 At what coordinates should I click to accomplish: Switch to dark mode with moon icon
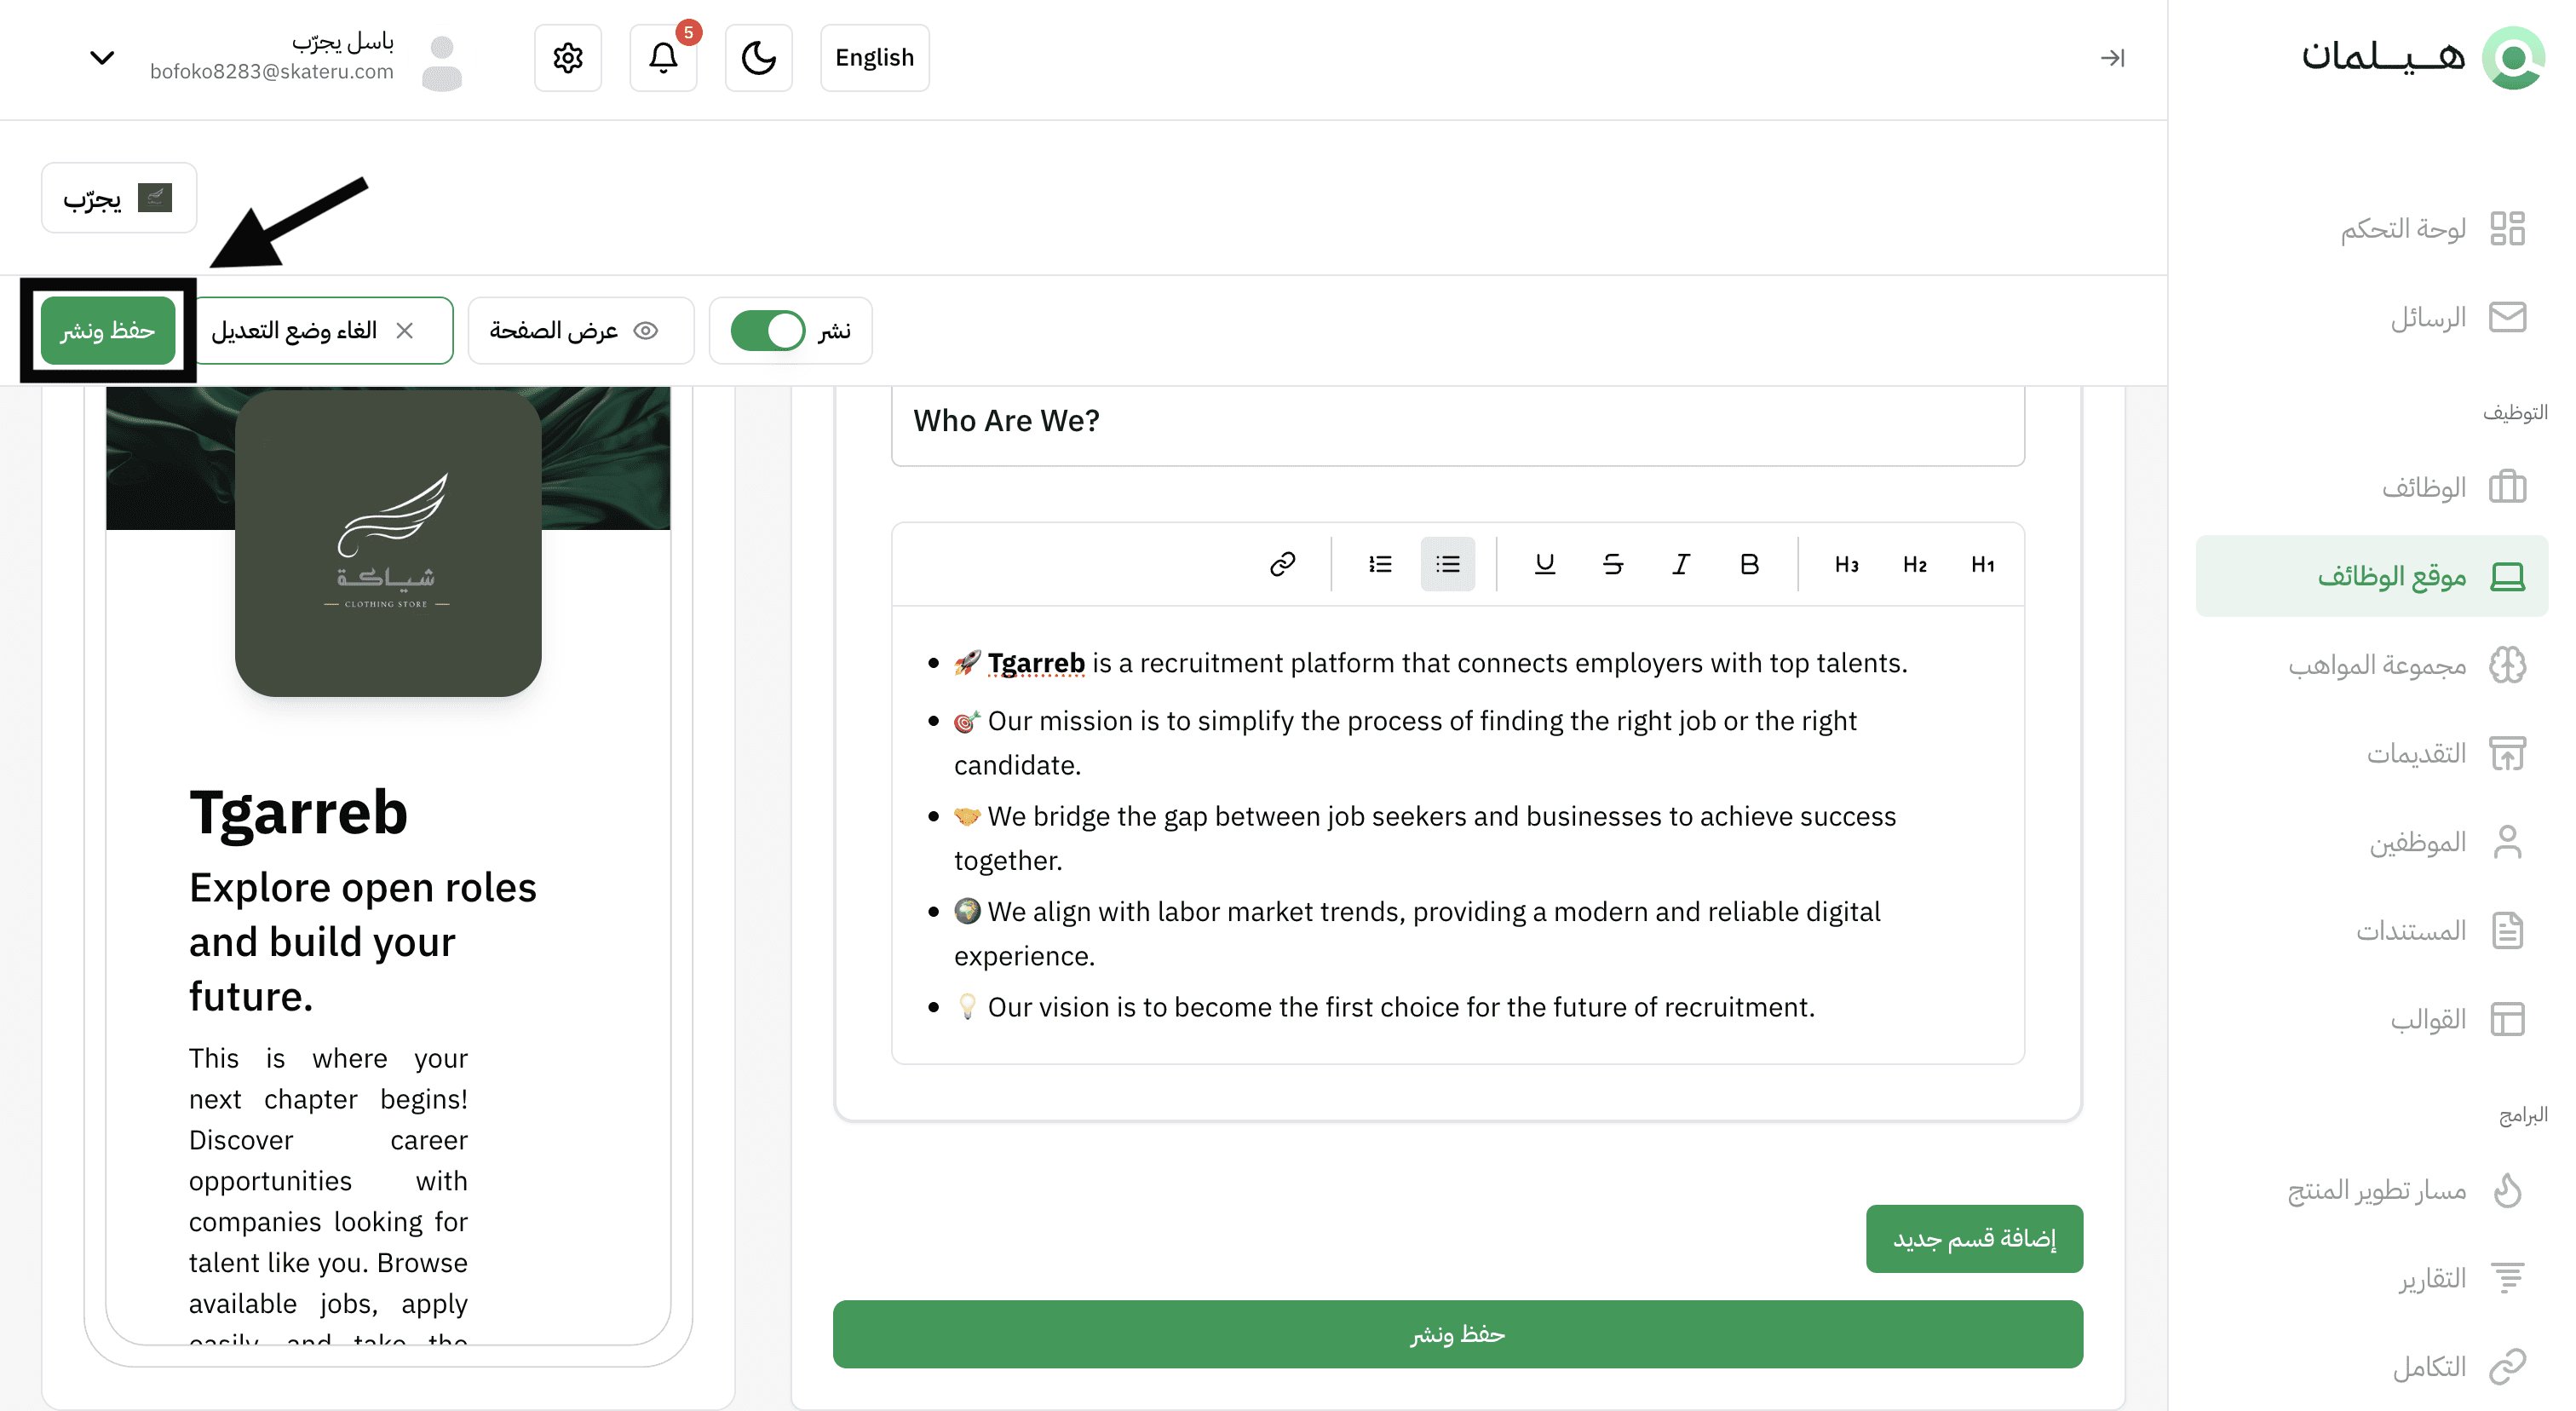[x=758, y=58]
